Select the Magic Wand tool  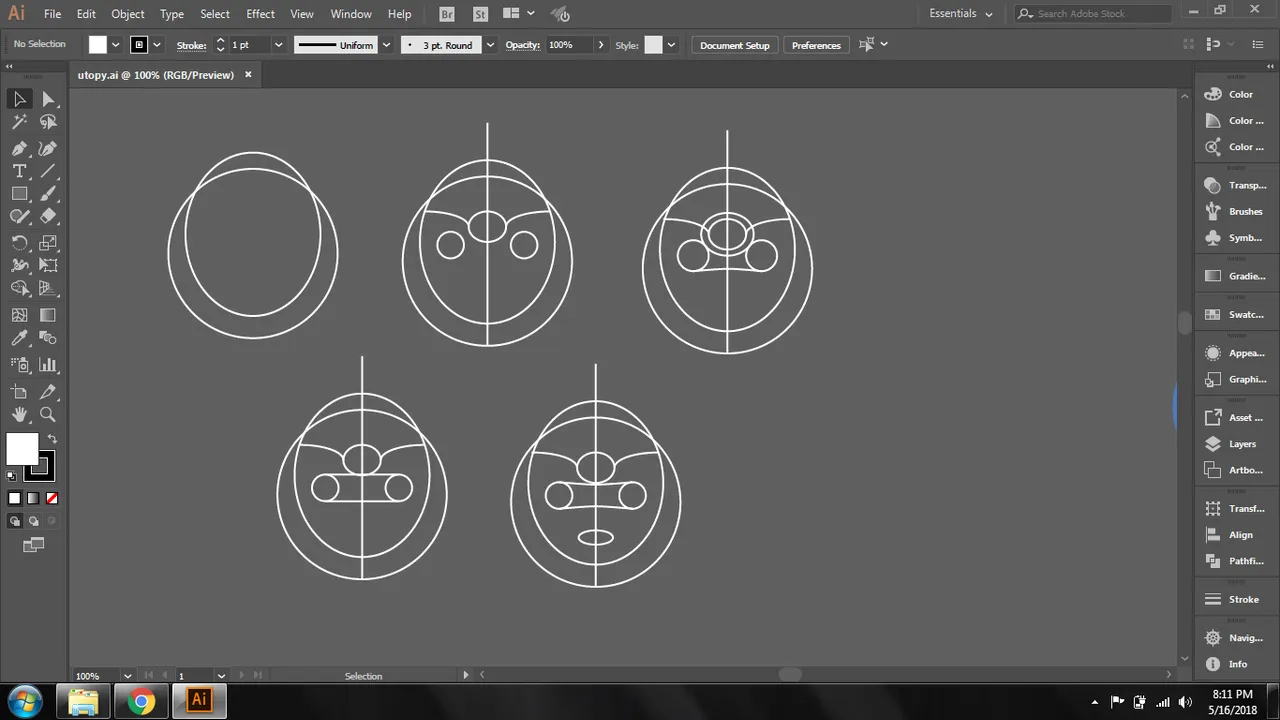point(19,122)
